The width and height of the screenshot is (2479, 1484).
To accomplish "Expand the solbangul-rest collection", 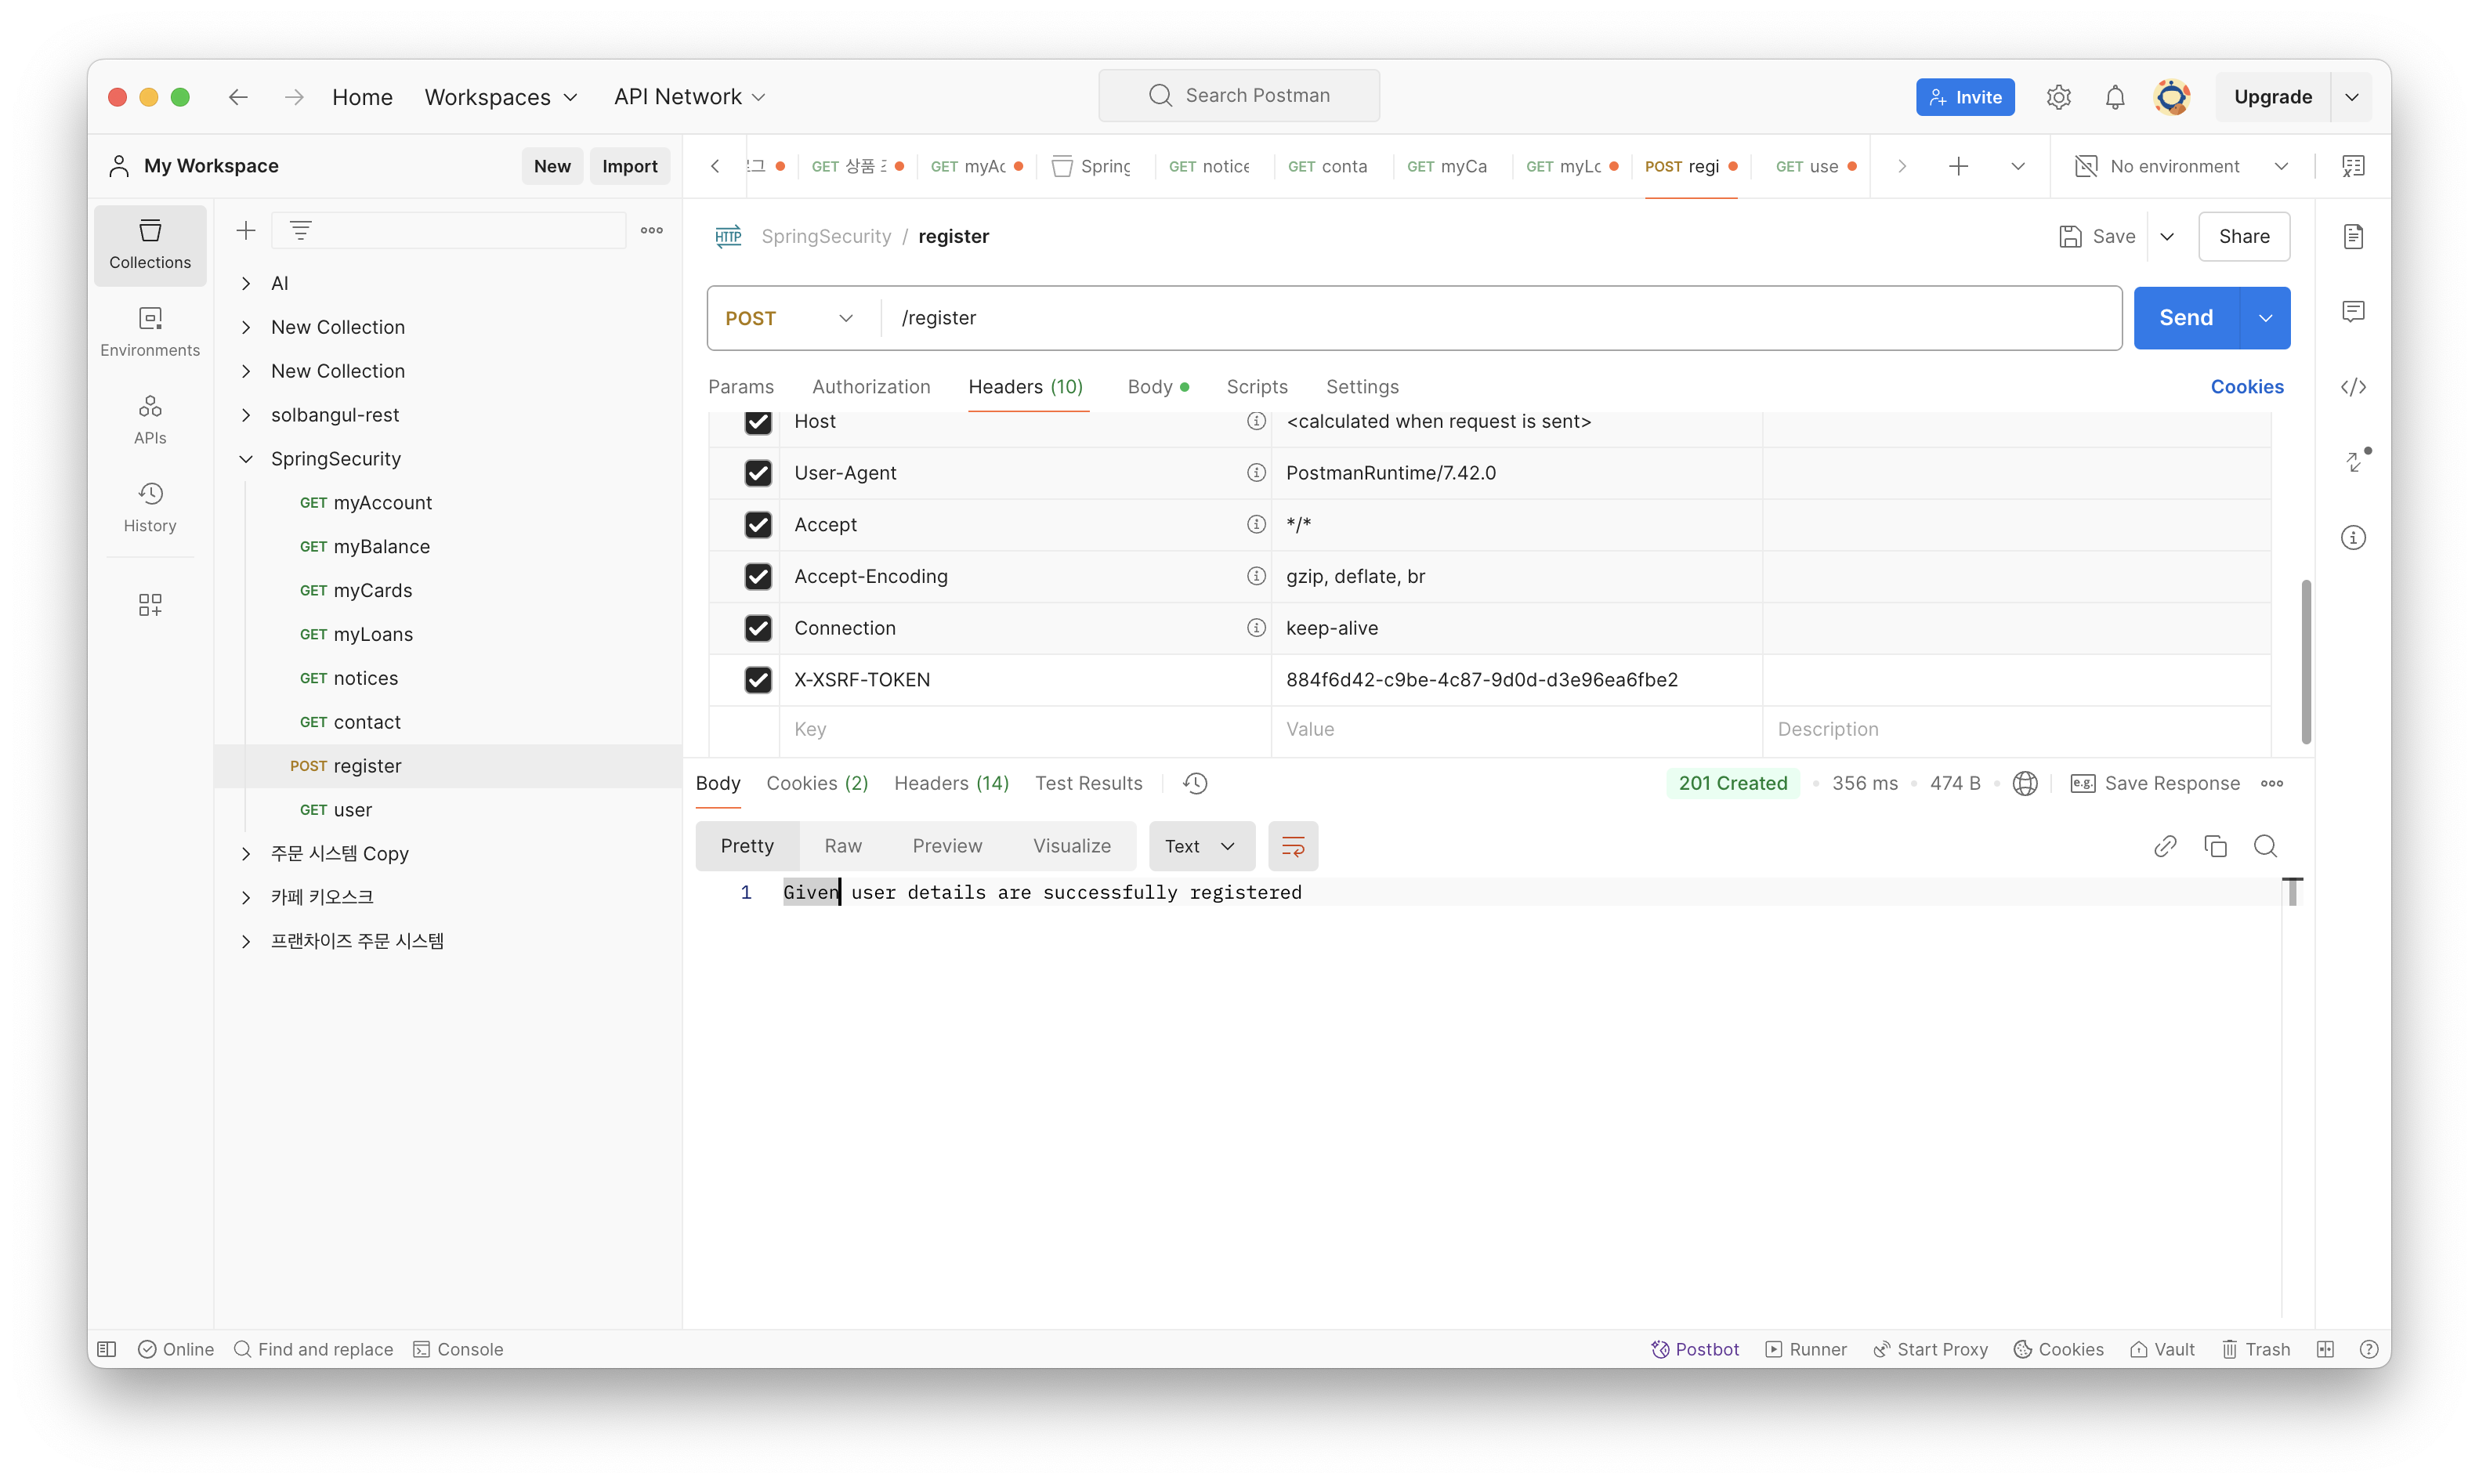I will point(246,415).
